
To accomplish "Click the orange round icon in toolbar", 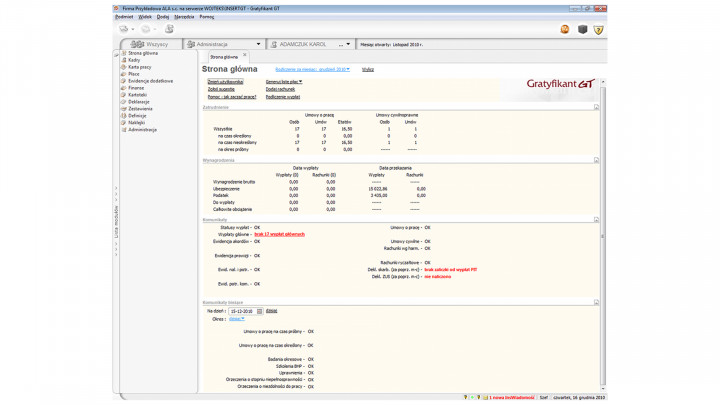I will [x=564, y=29].
